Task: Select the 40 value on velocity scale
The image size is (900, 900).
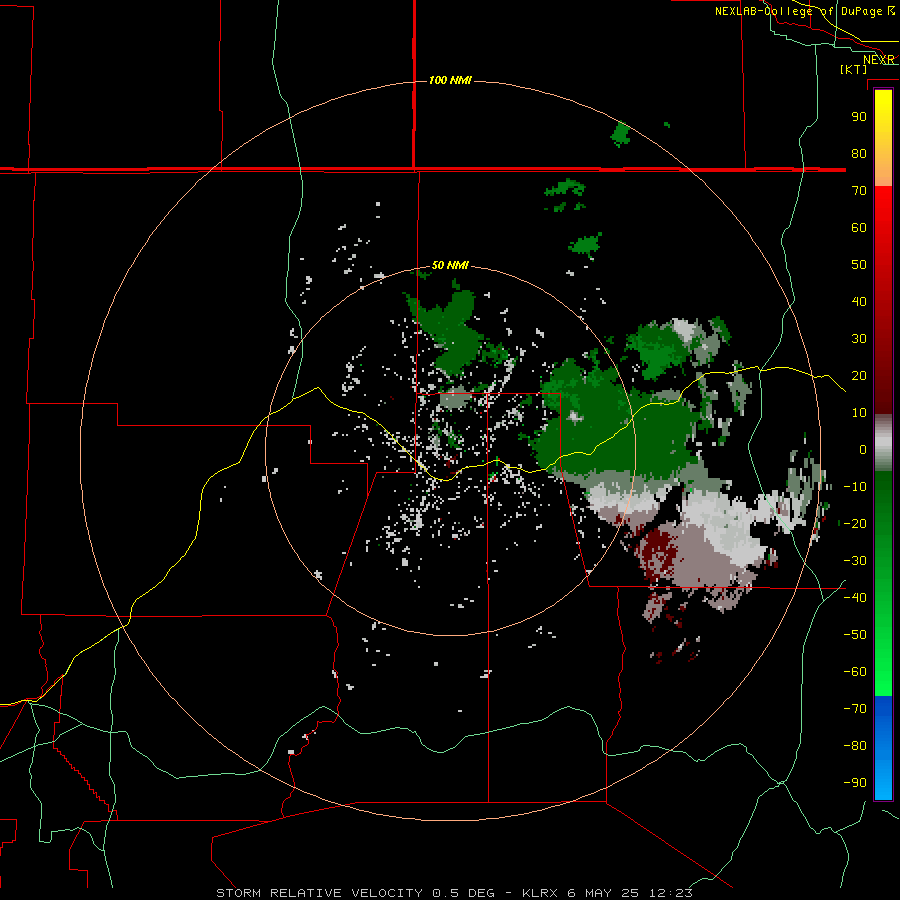Action: tap(859, 301)
